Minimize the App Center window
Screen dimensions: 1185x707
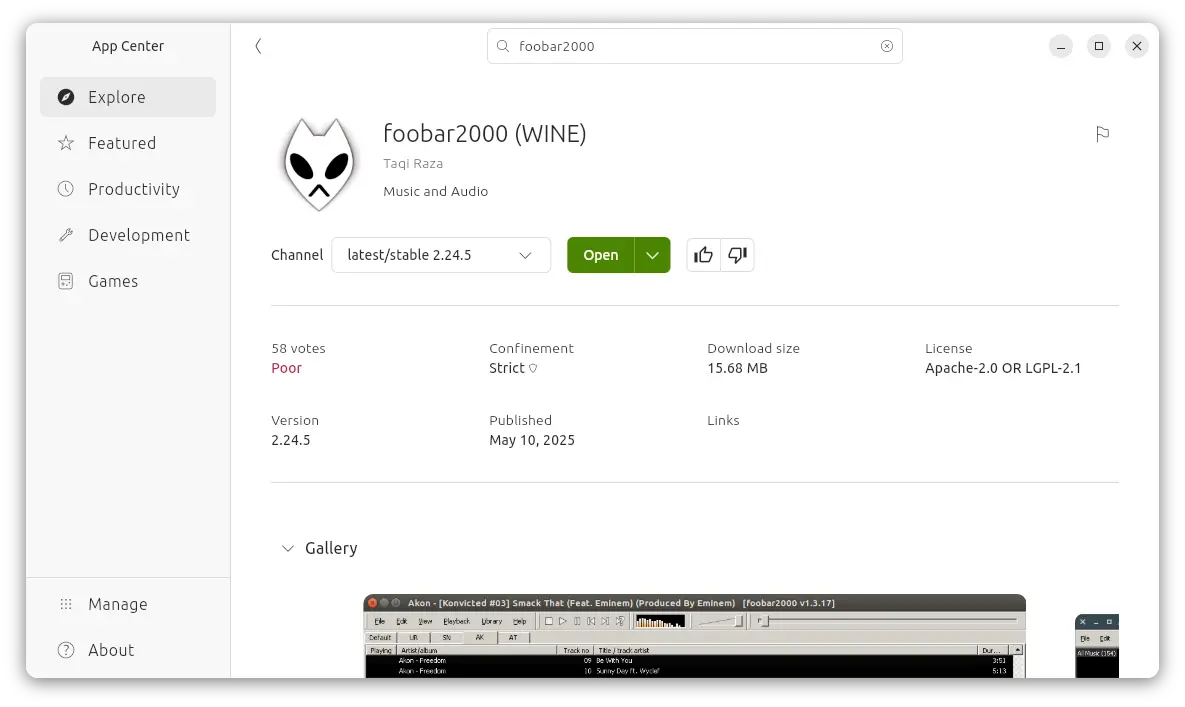(1061, 46)
